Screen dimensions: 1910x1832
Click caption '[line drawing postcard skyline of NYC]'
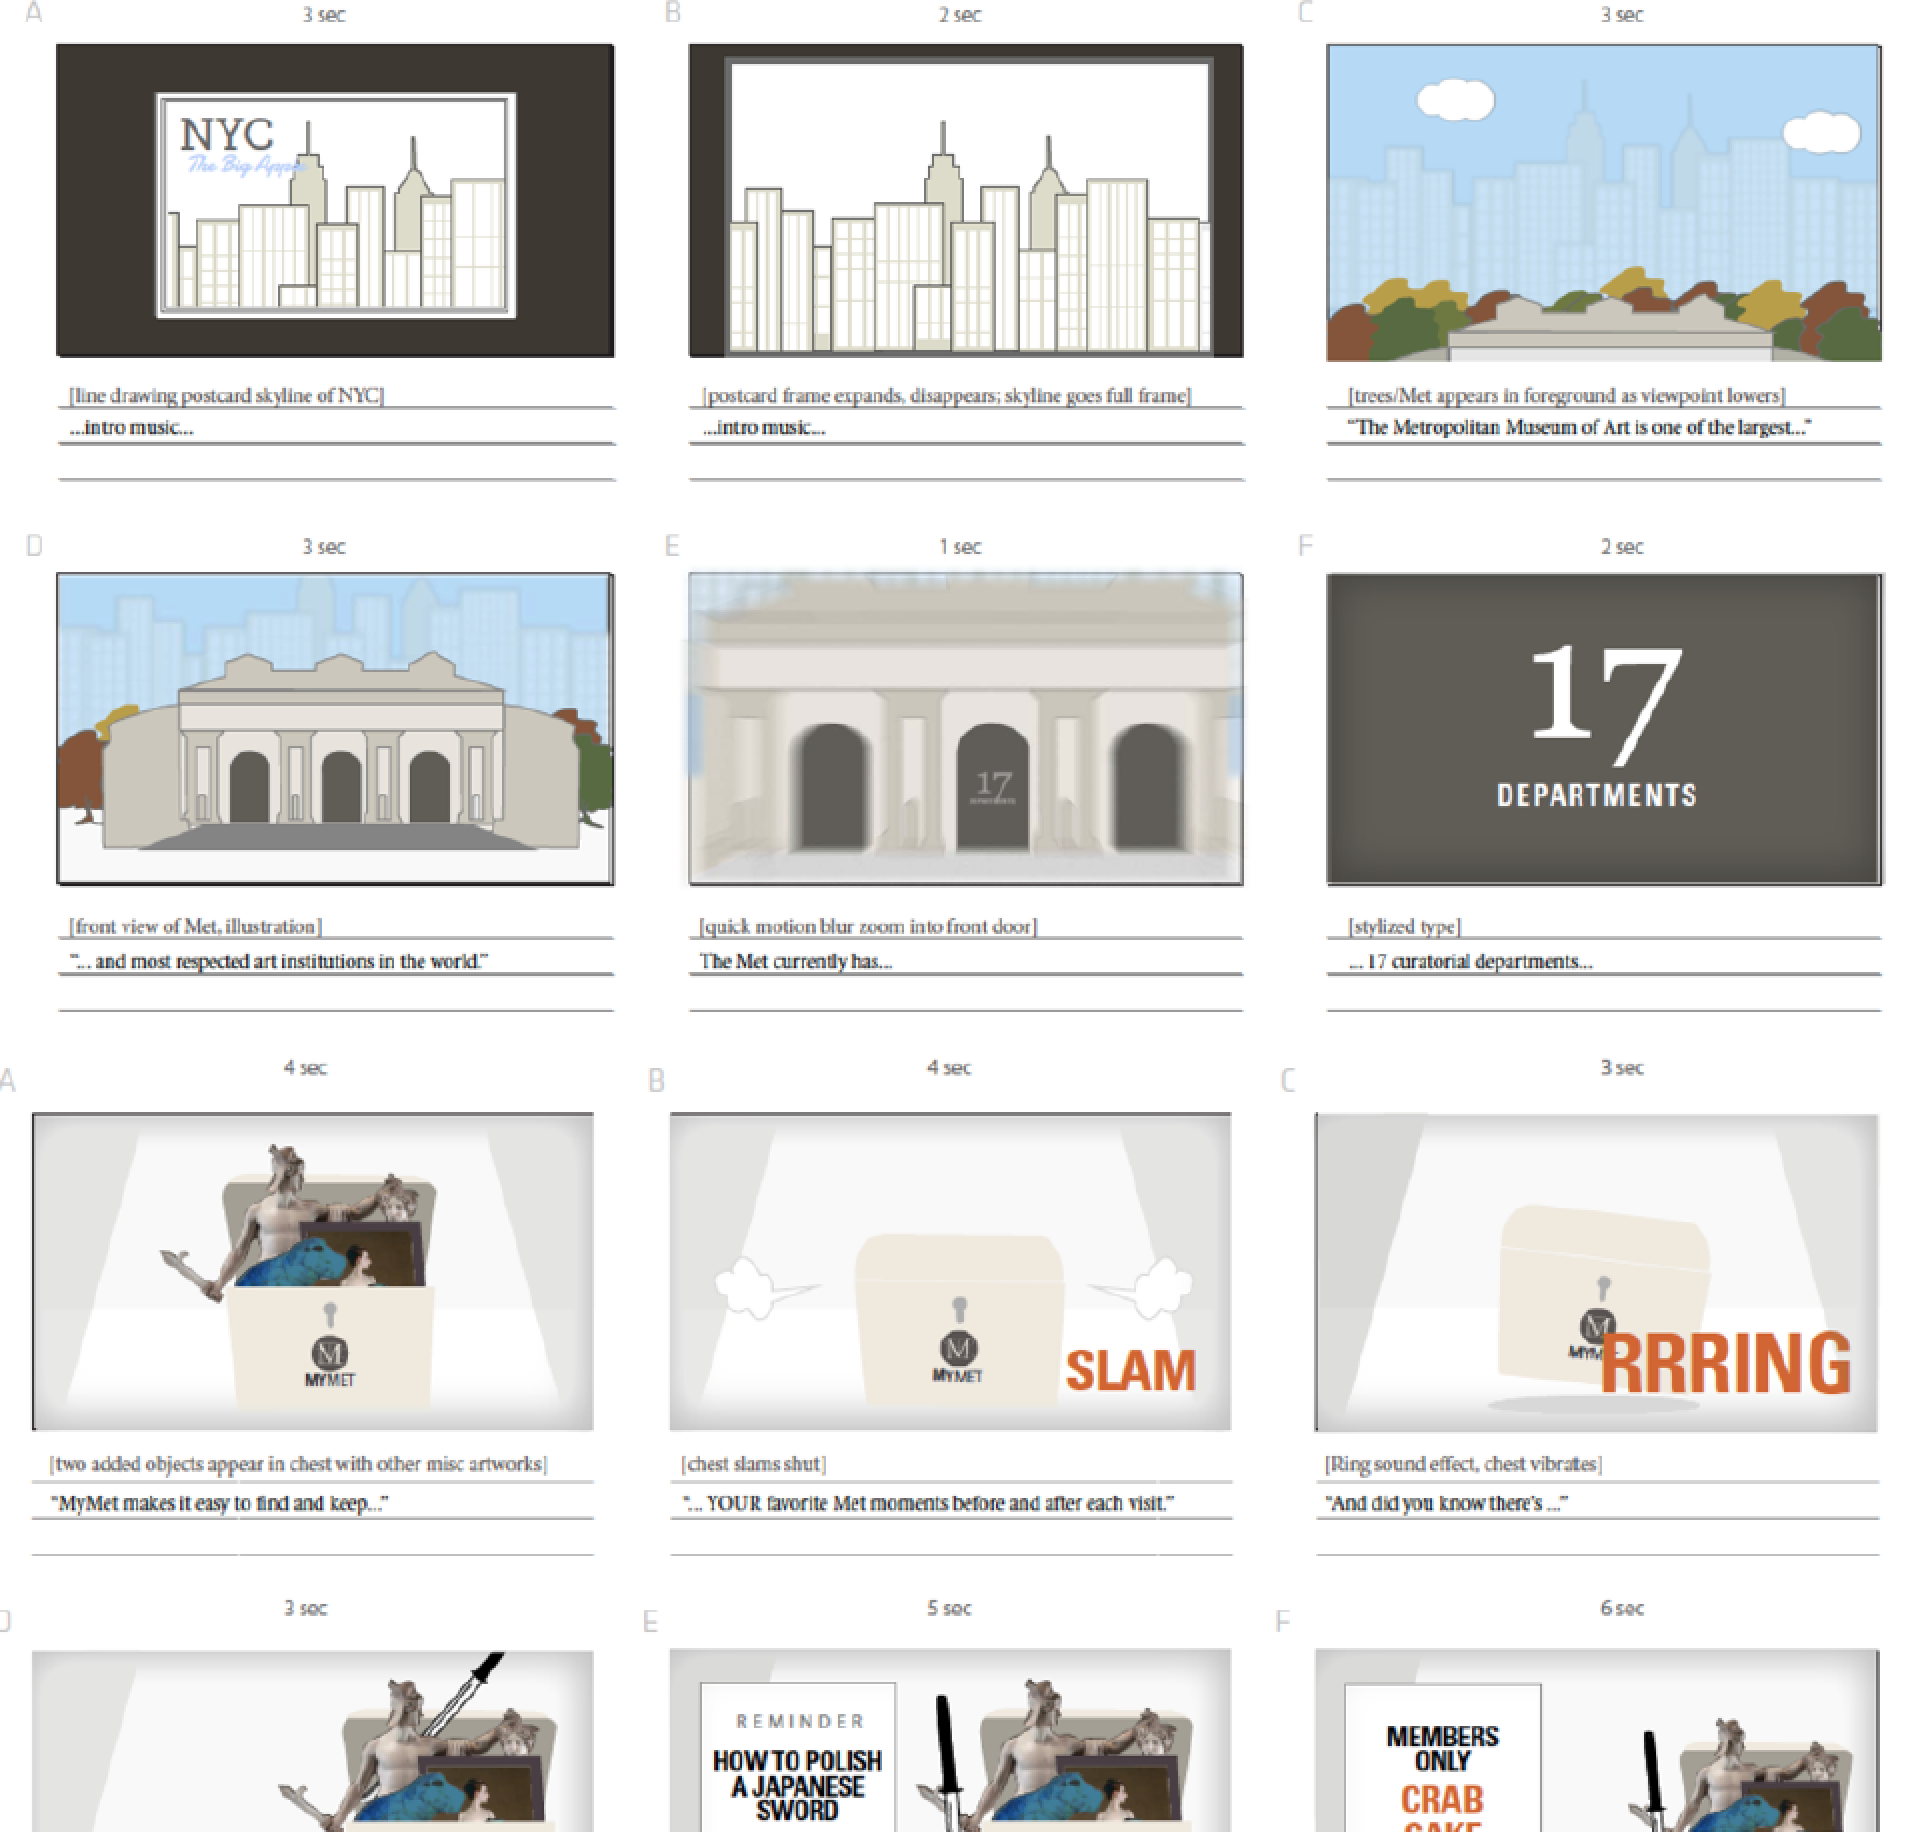[226, 395]
